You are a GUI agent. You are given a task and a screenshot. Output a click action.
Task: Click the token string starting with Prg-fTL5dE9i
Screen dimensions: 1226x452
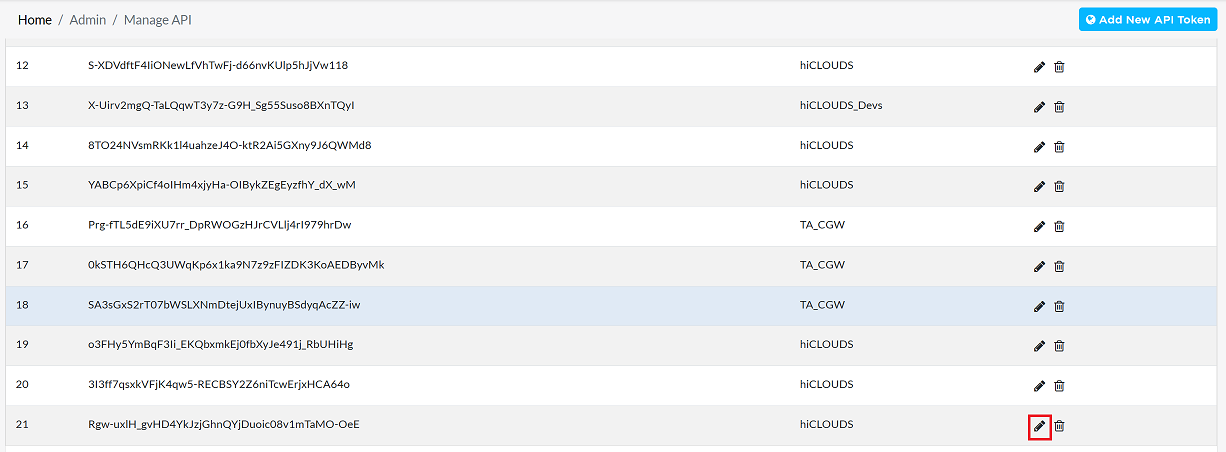coord(220,225)
